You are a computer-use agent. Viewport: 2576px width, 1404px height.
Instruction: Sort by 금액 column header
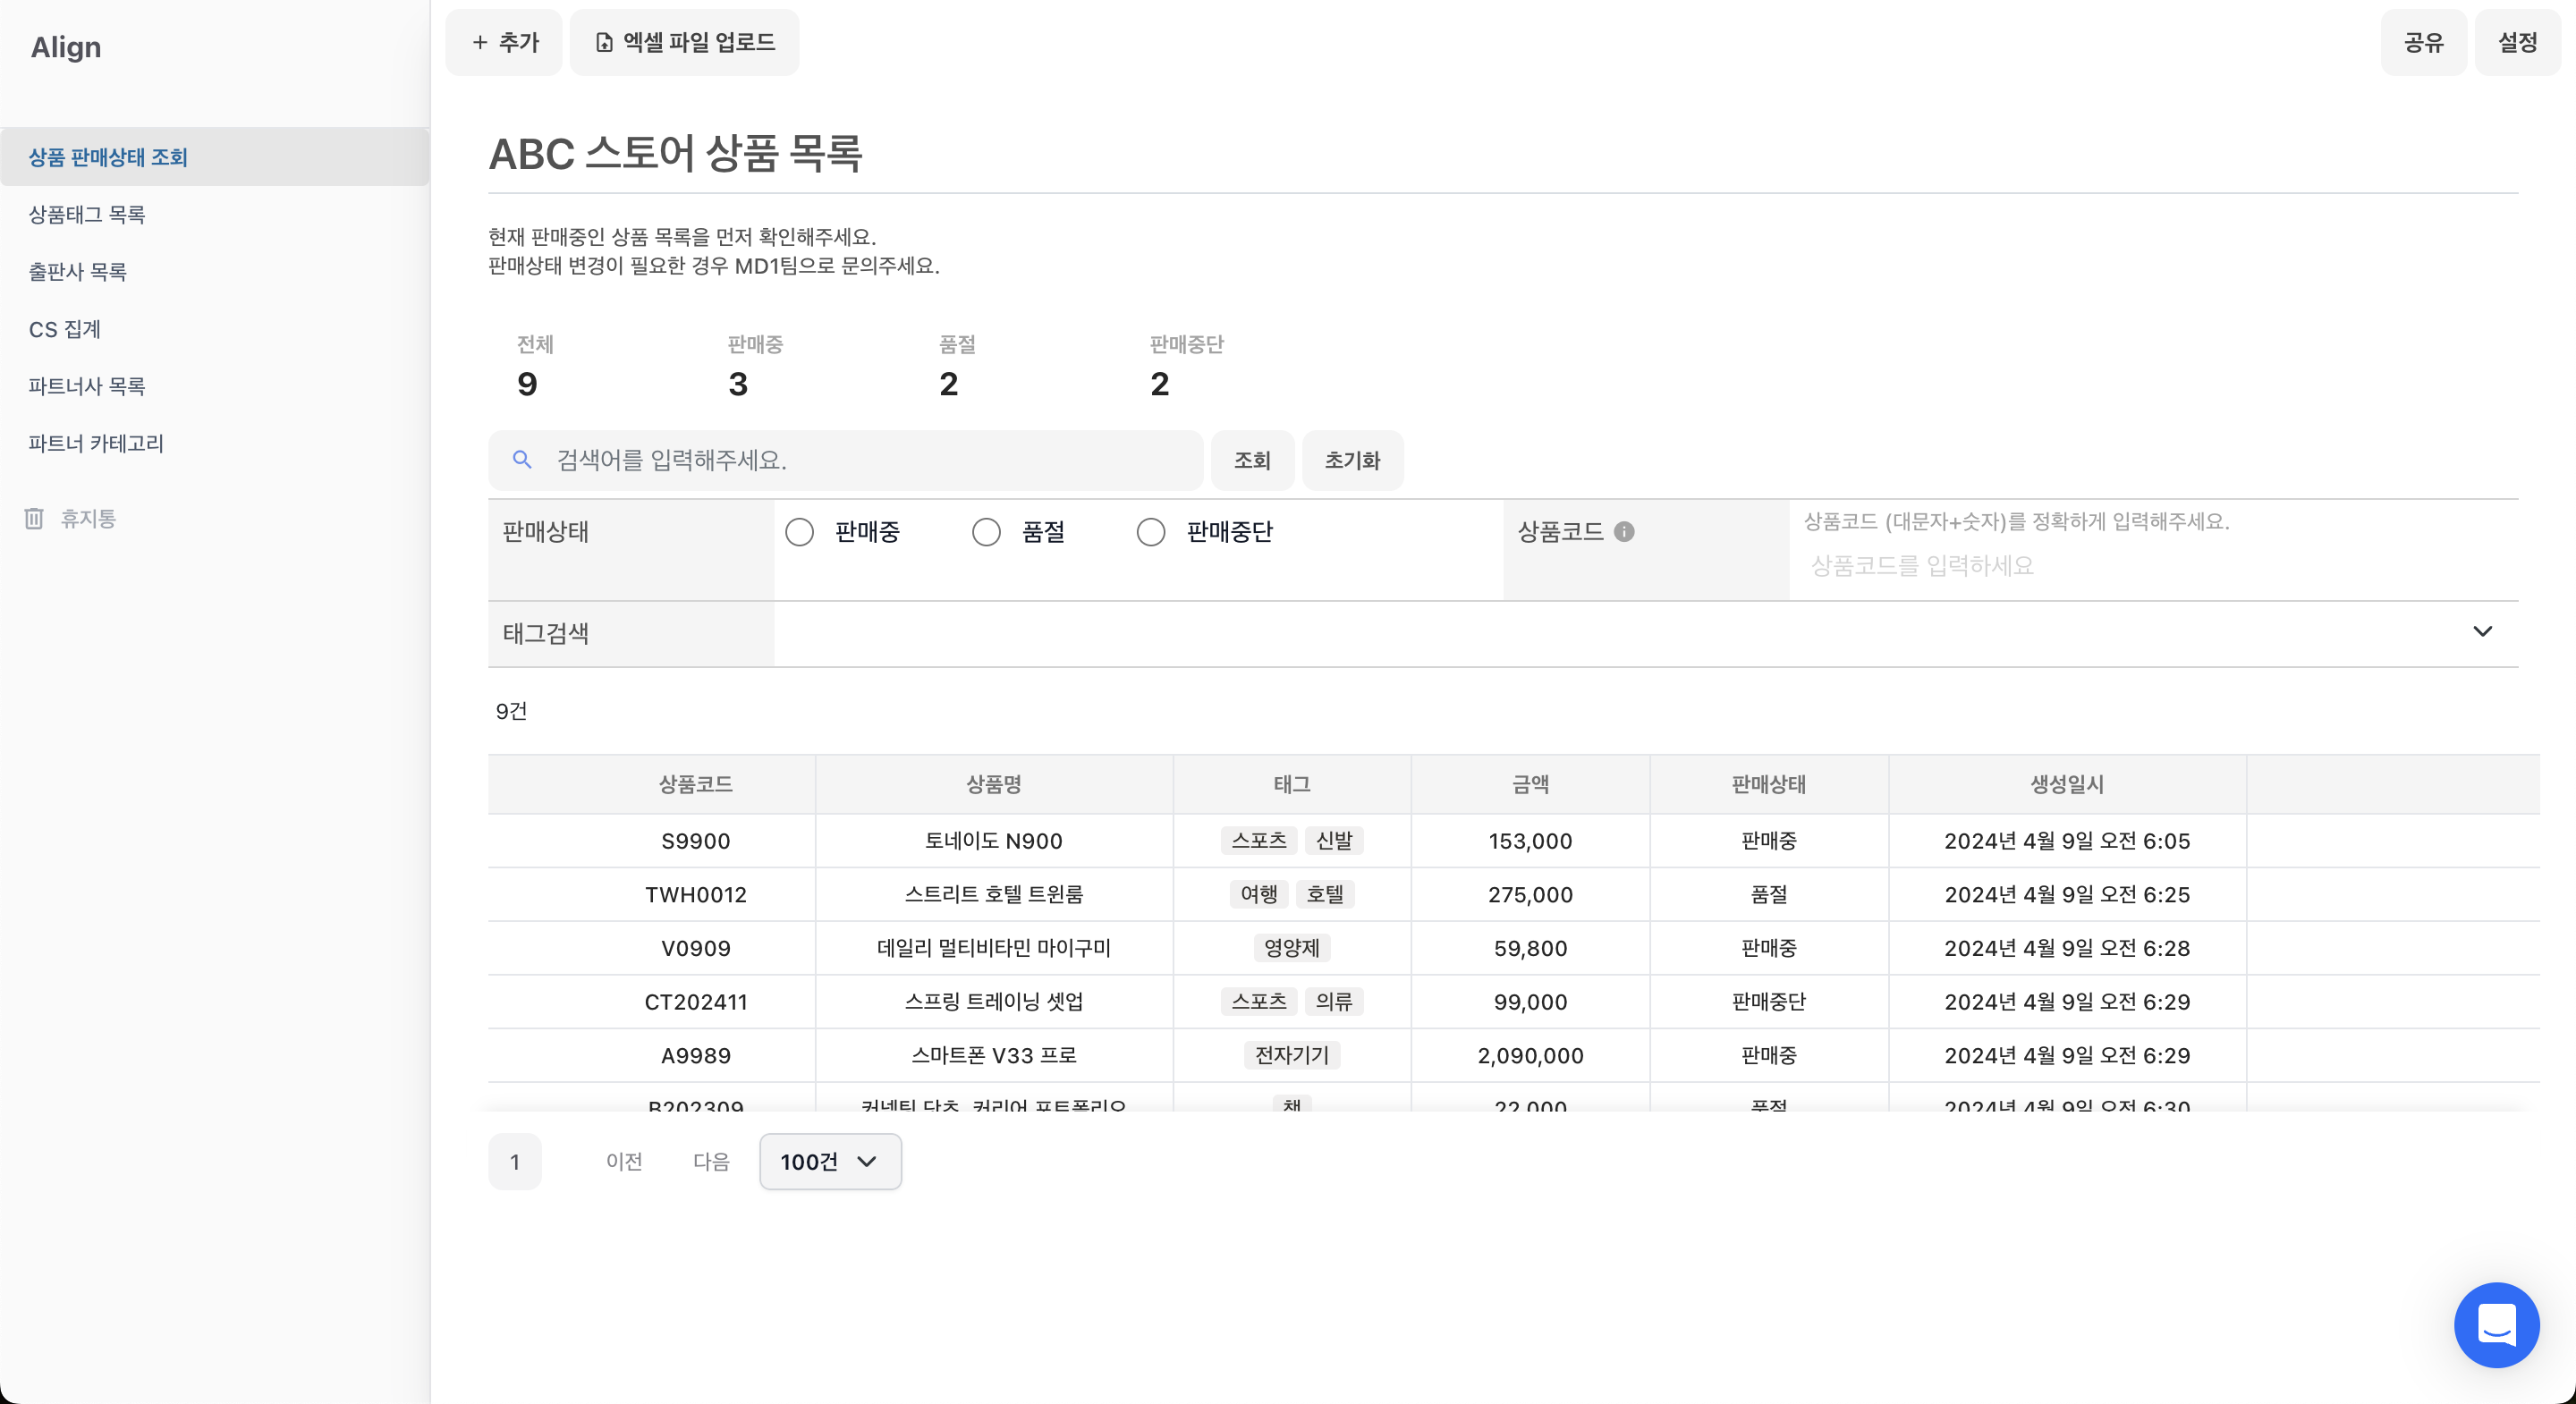click(1530, 785)
